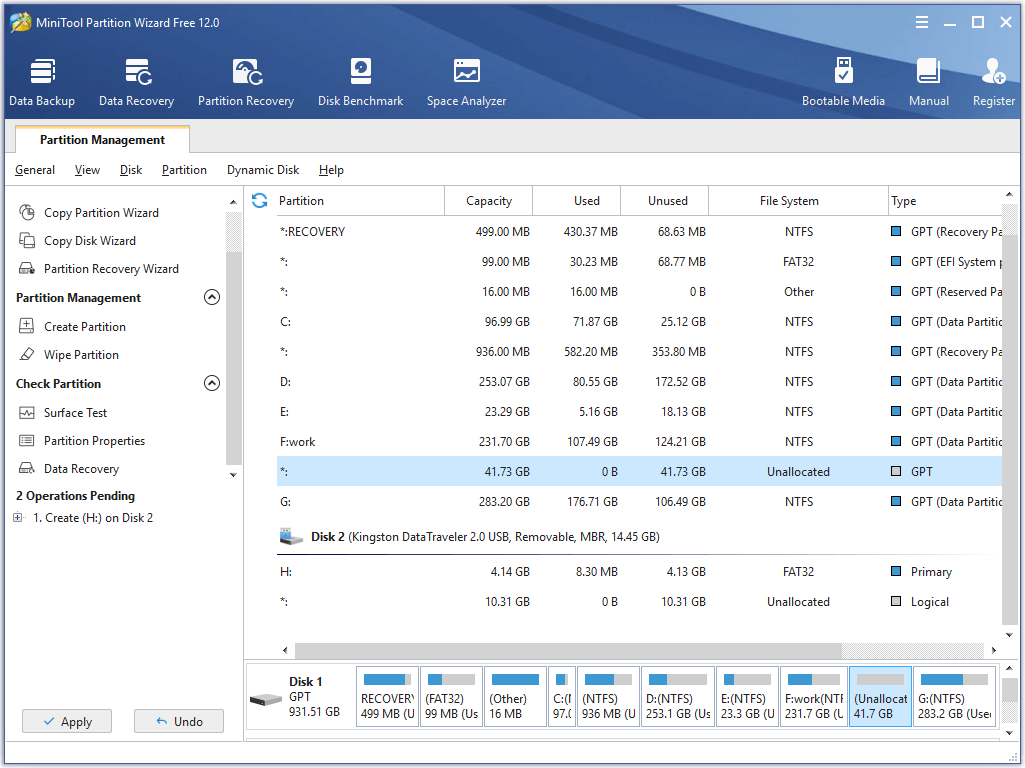The width and height of the screenshot is (1025, 768).
Task: Collapse the Check Partition section
Action: coord(211,382)
